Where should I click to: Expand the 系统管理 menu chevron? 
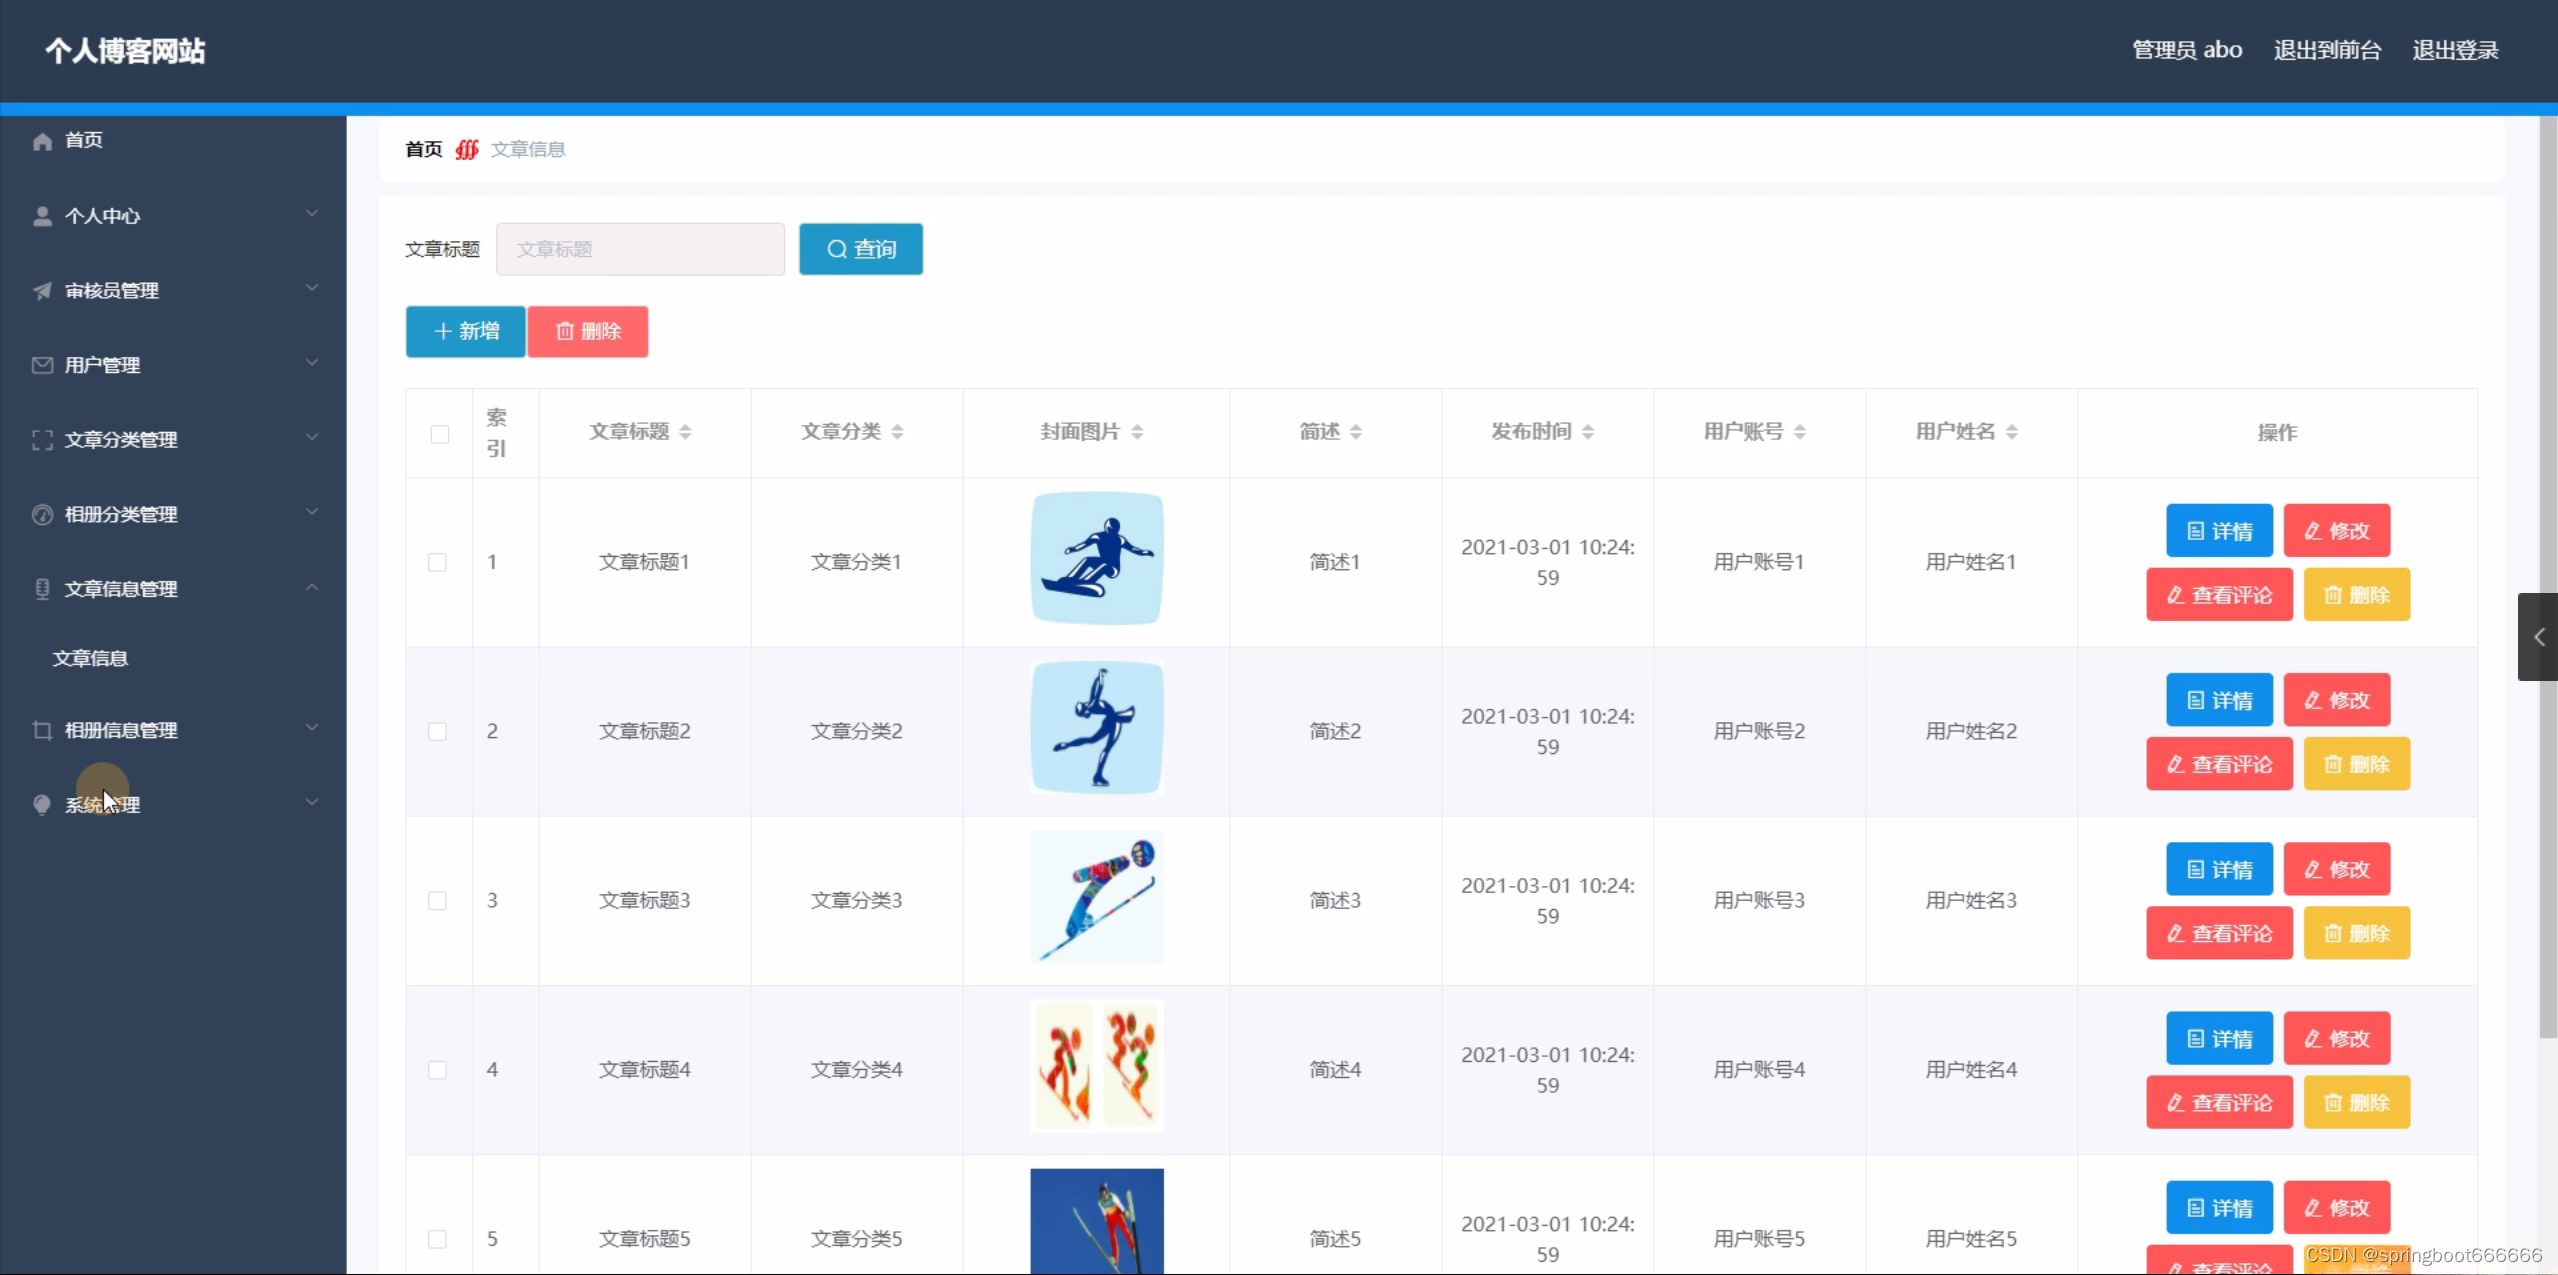[x=312, y=803]
